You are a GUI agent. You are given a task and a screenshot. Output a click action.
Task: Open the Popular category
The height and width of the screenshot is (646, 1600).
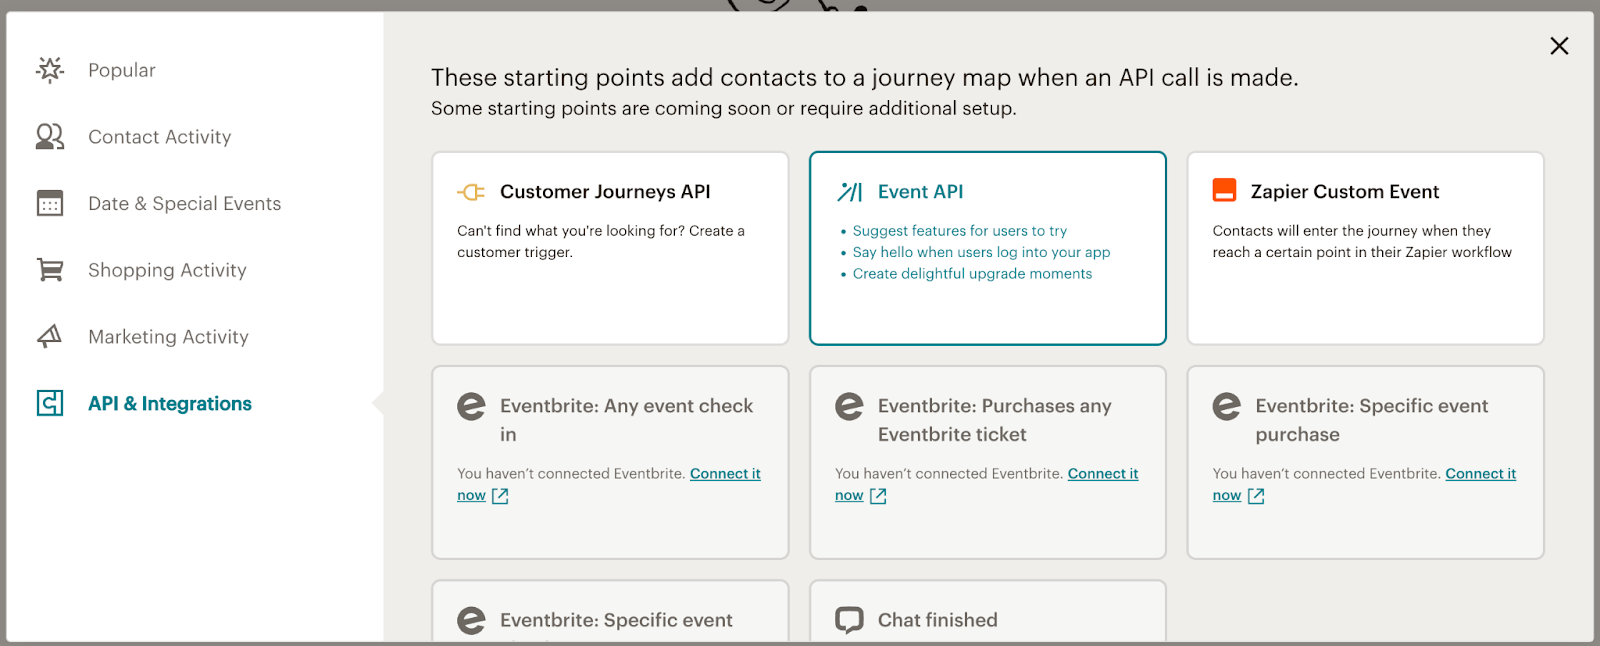coord(122,70)
